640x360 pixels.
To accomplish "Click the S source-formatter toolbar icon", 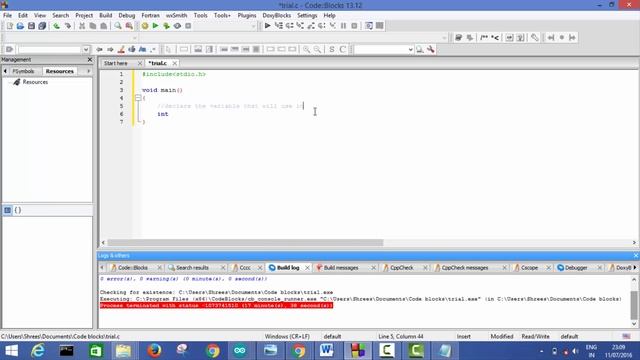I will click(331, 49).
